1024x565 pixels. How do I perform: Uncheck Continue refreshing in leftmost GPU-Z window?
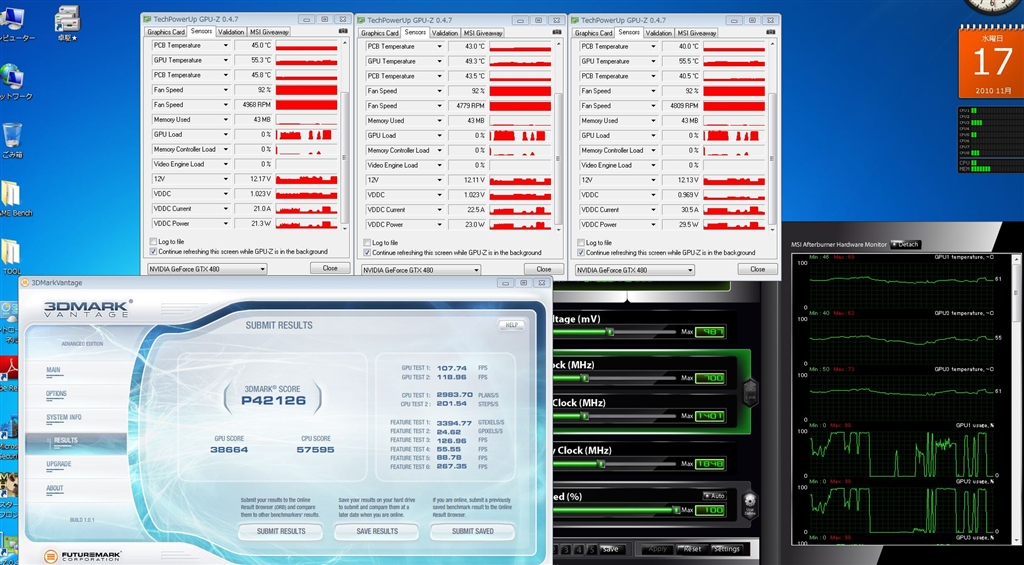(x=153, y=251)
